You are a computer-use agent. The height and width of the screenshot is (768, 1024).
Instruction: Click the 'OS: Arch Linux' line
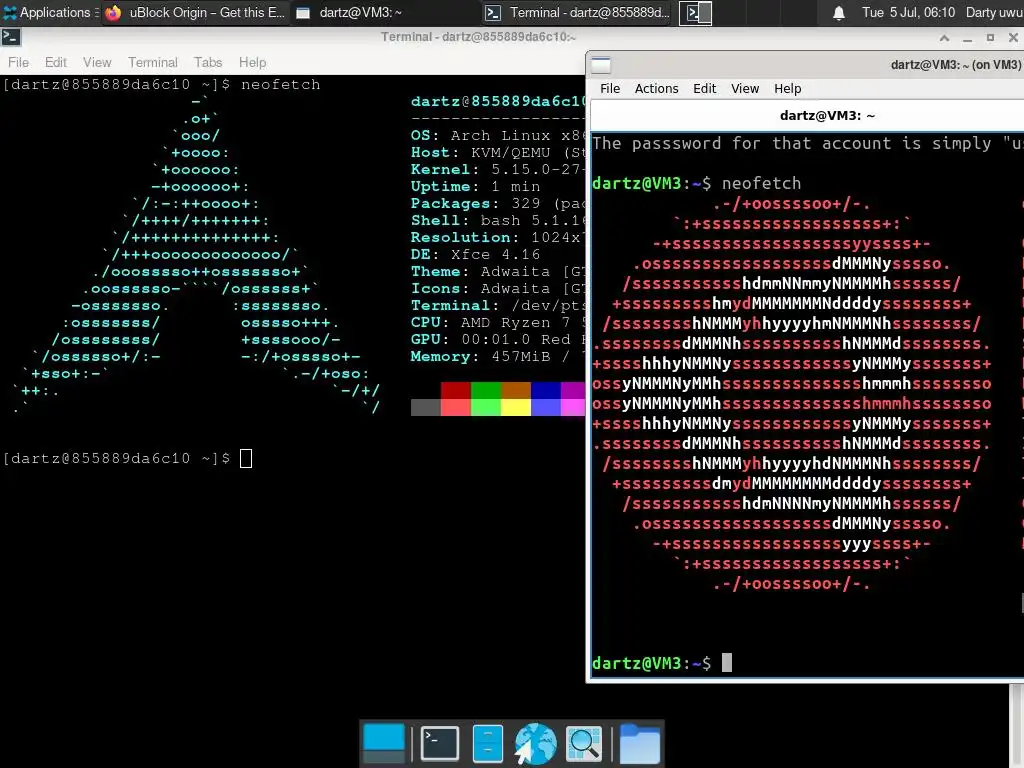tap(498, 135)
